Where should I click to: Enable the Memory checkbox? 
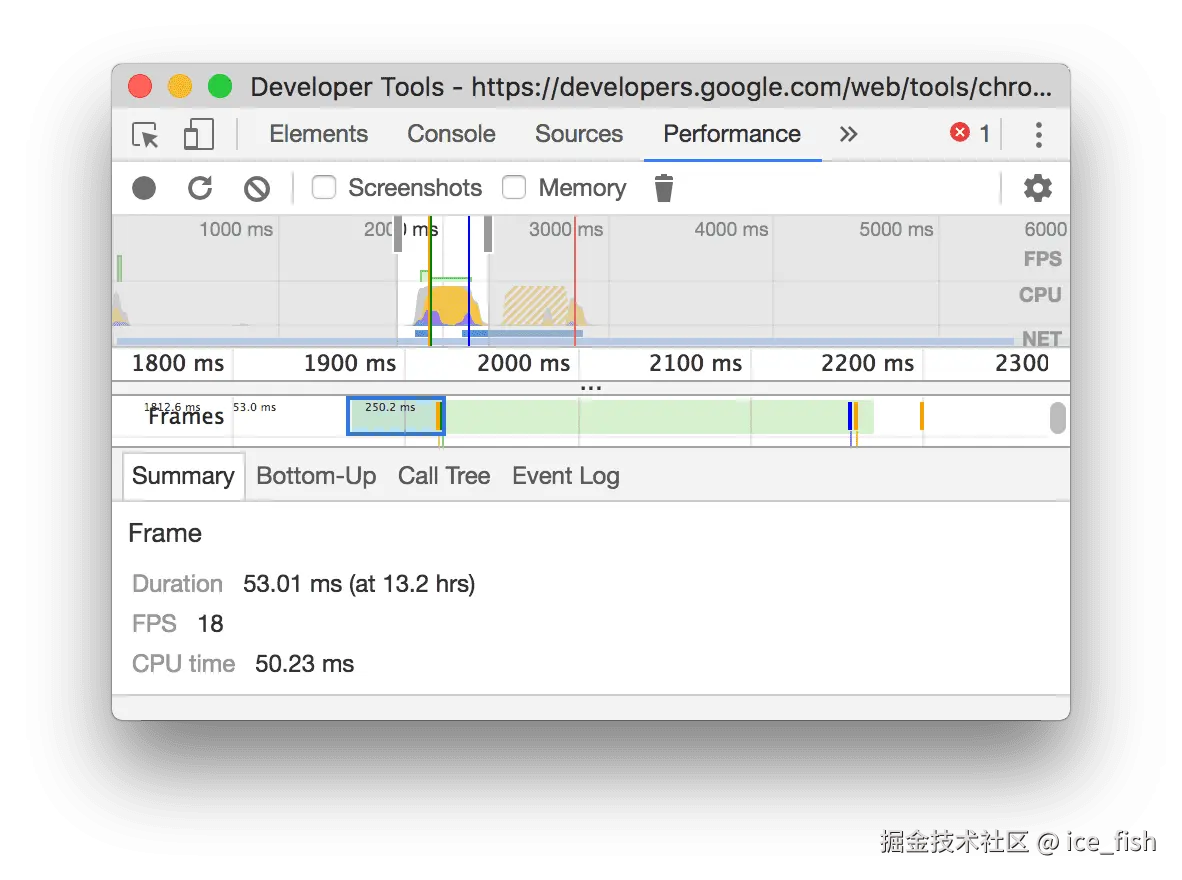click(514, 187)
